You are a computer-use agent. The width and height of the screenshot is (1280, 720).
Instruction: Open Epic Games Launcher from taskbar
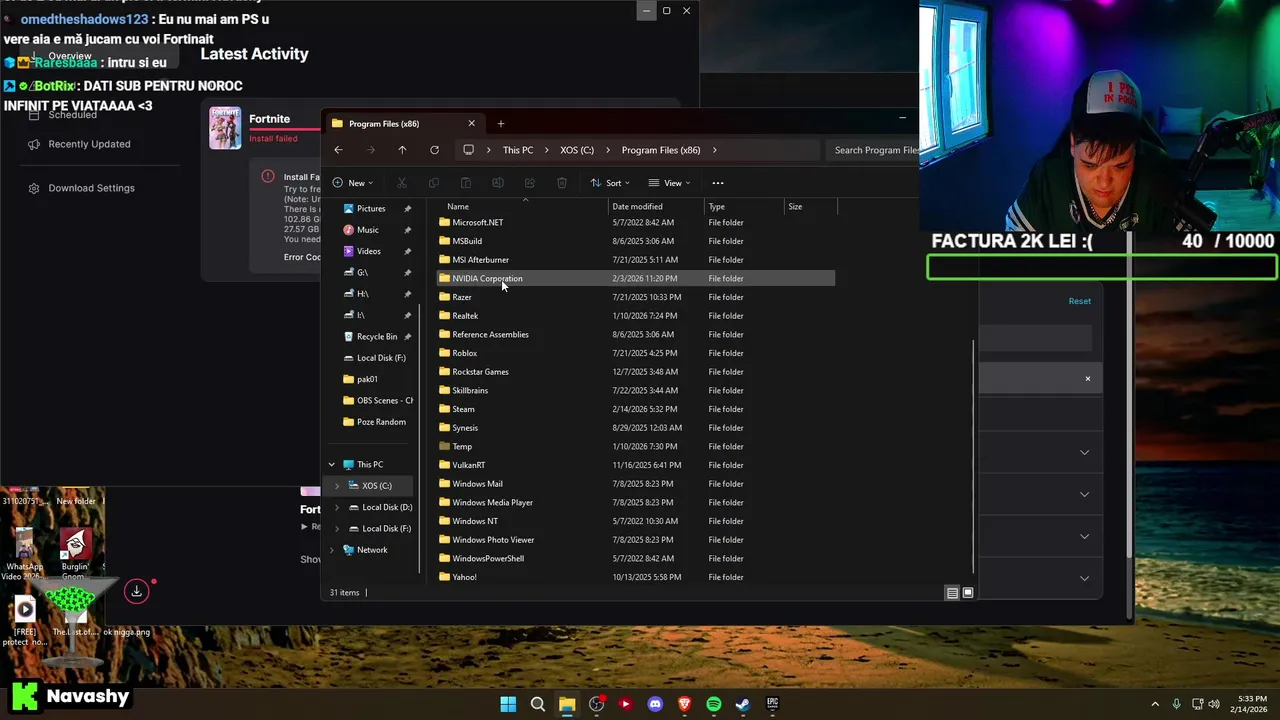coord(772,704)
